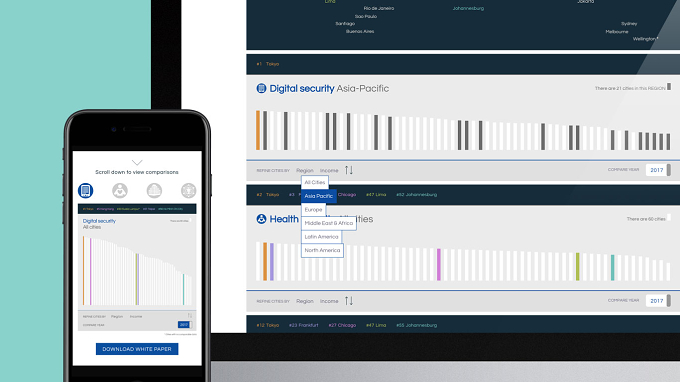Open the Region dropdown under Health chart
Viewport: 680px width, 382px height.
click(x=304, y=301)
